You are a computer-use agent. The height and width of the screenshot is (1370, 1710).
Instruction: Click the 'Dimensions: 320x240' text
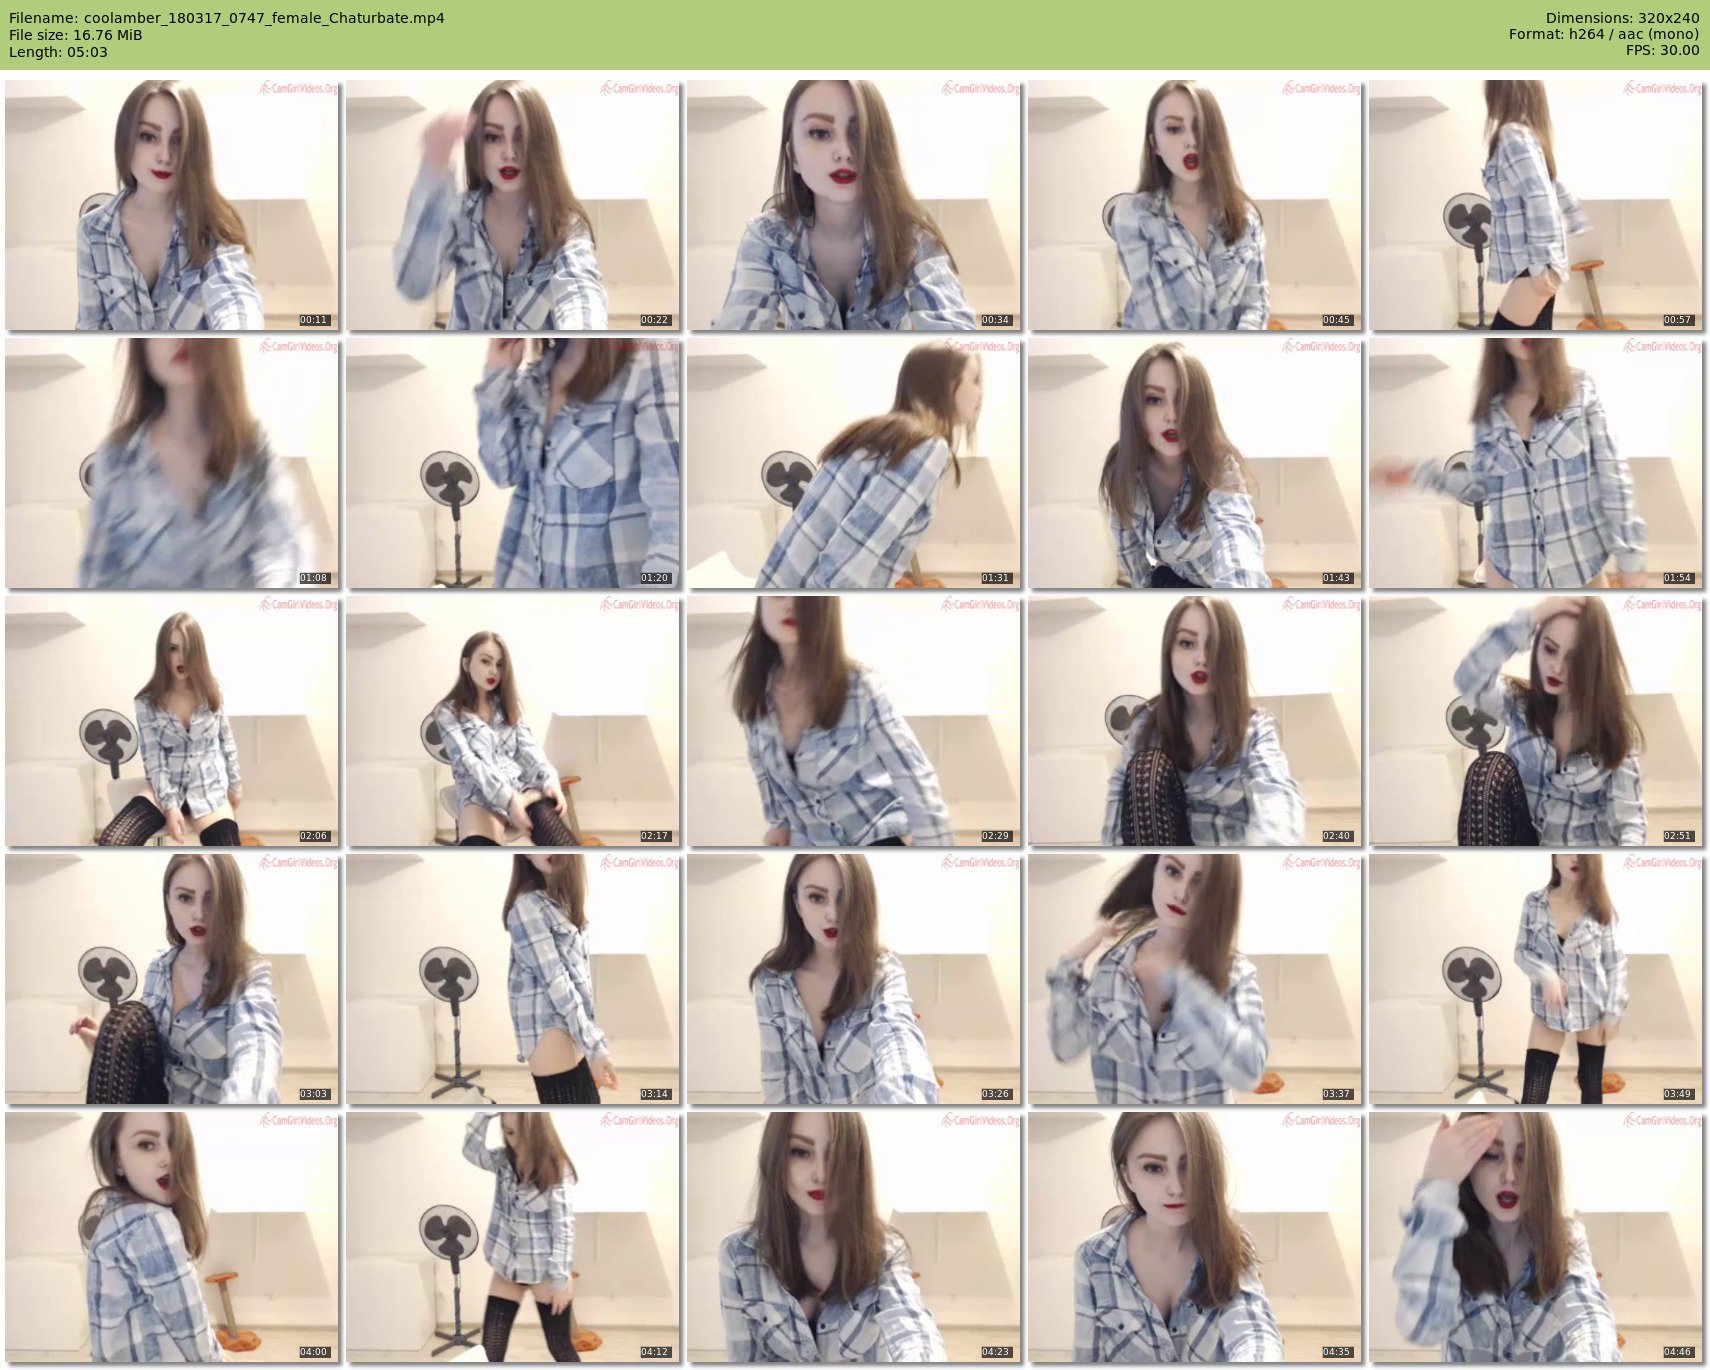pos(1622,18)
